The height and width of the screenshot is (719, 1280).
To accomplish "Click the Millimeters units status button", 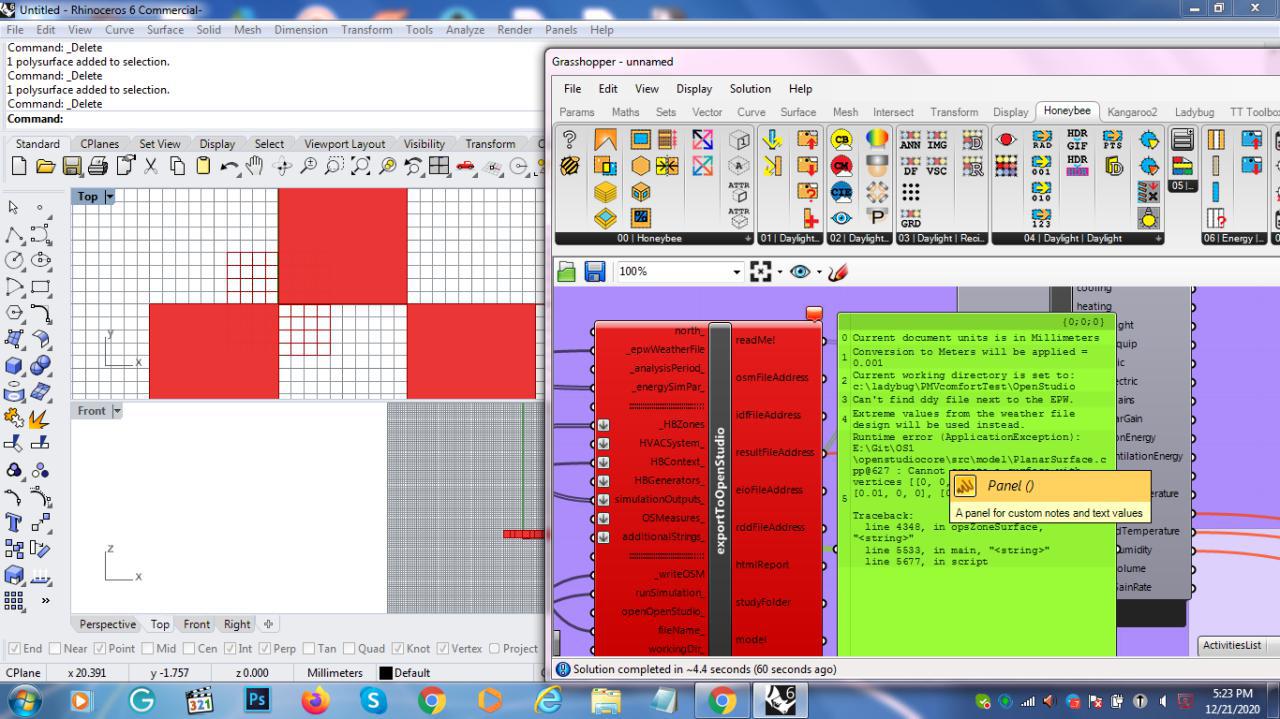I will pos(335,673).
